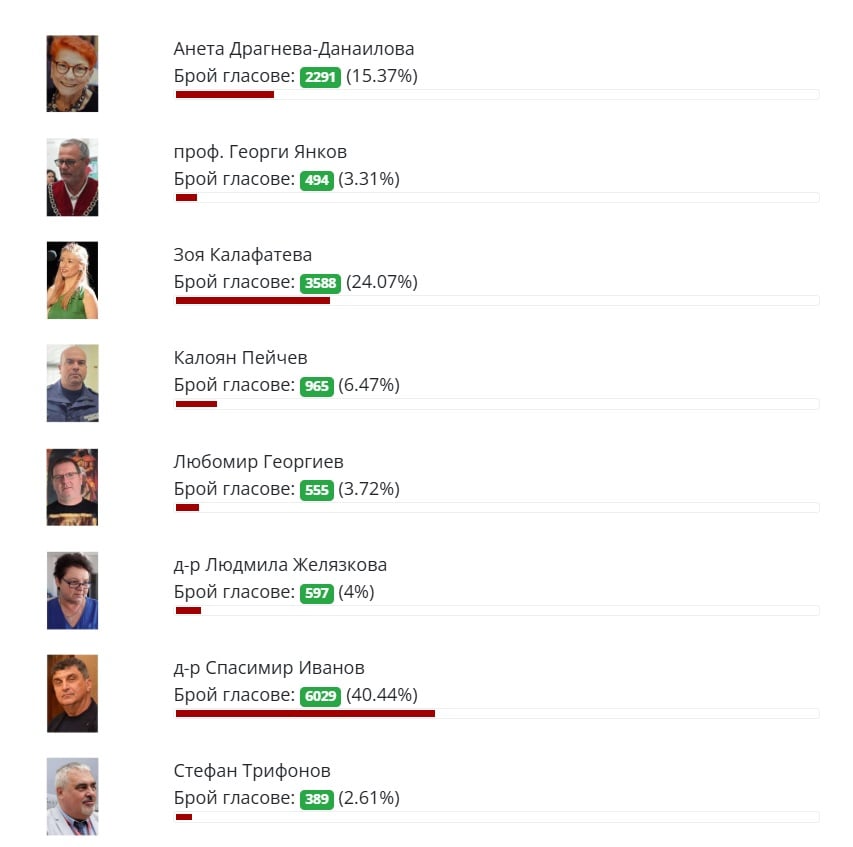Click the name Калоян Пейчев
The width and height of the screenshot is (853, 847).
pos(240,358)
